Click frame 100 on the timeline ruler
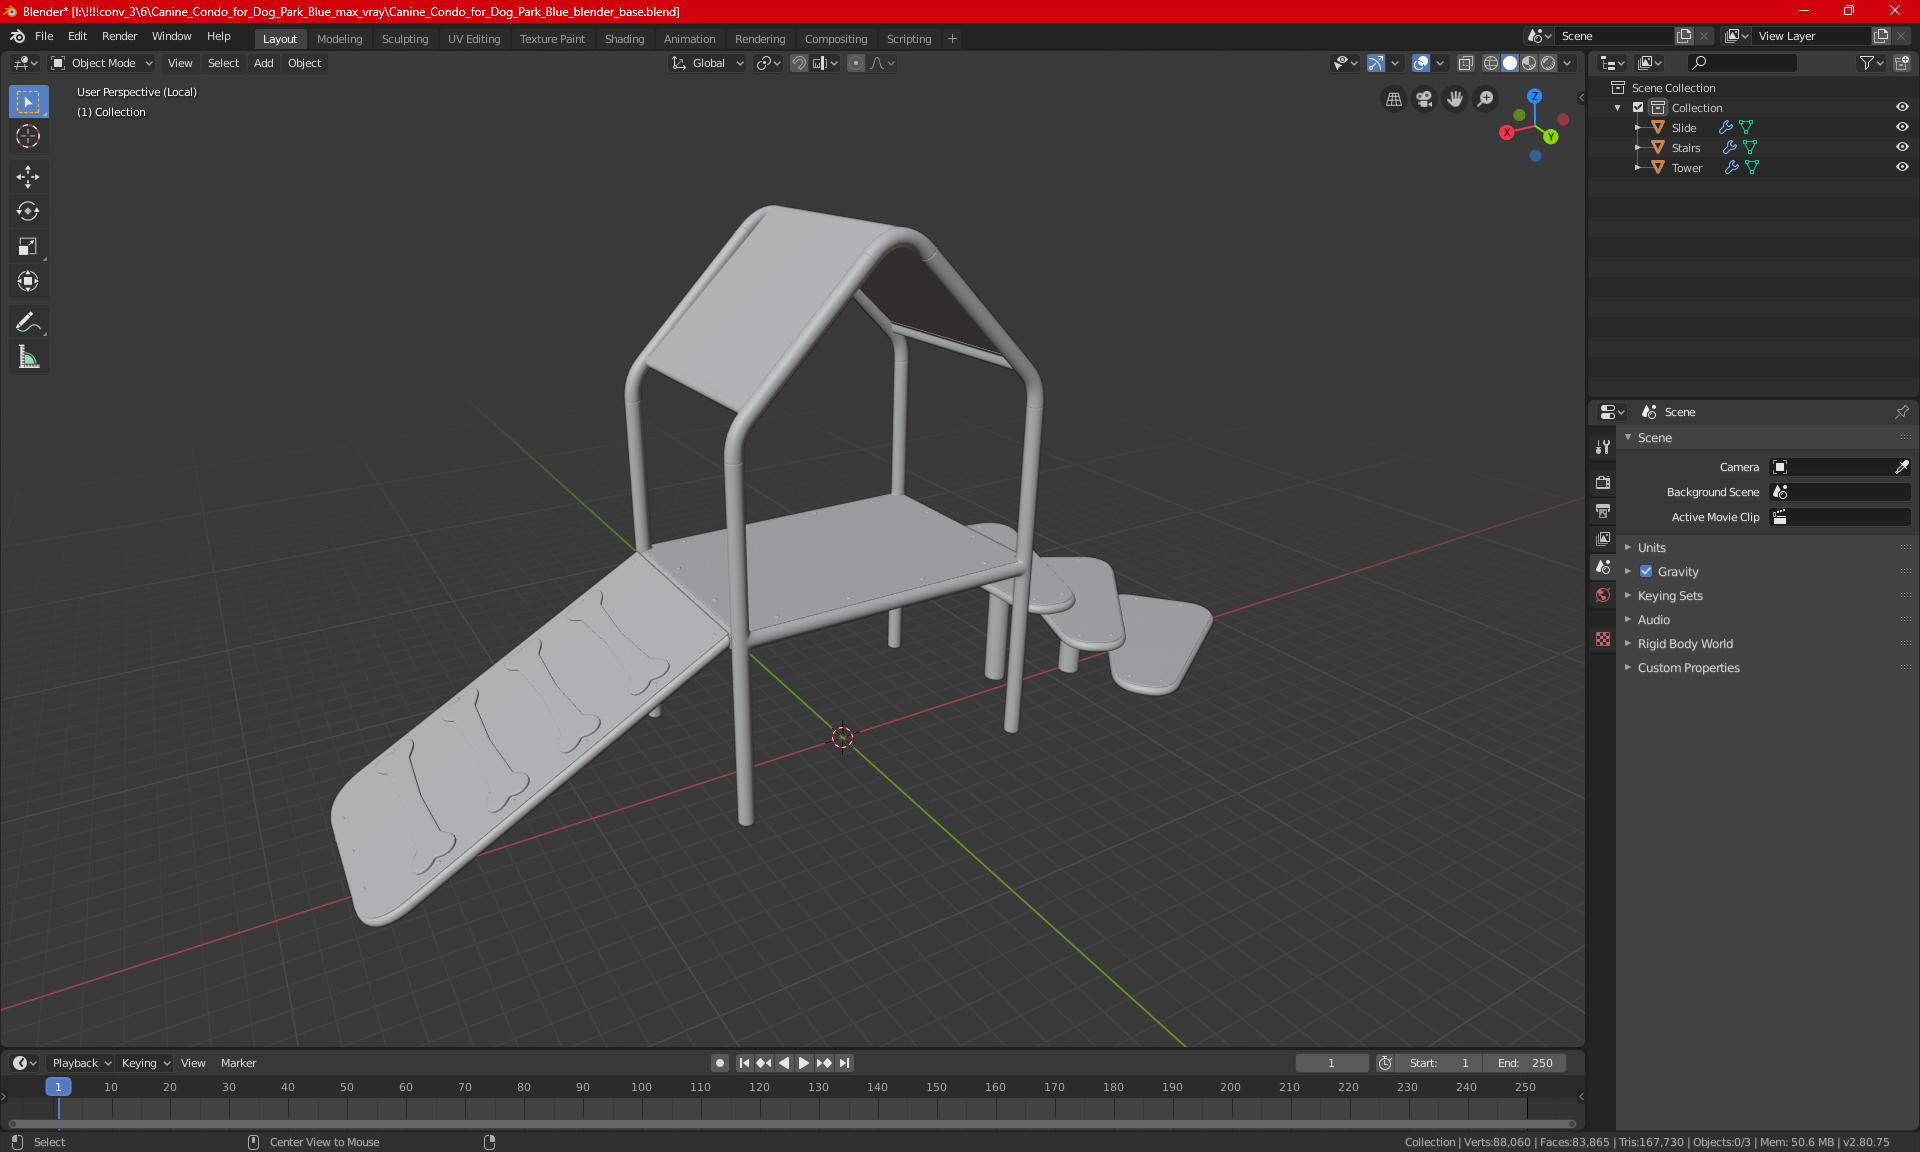This screenshot has width=1920, height=1152. [641, 1087]
